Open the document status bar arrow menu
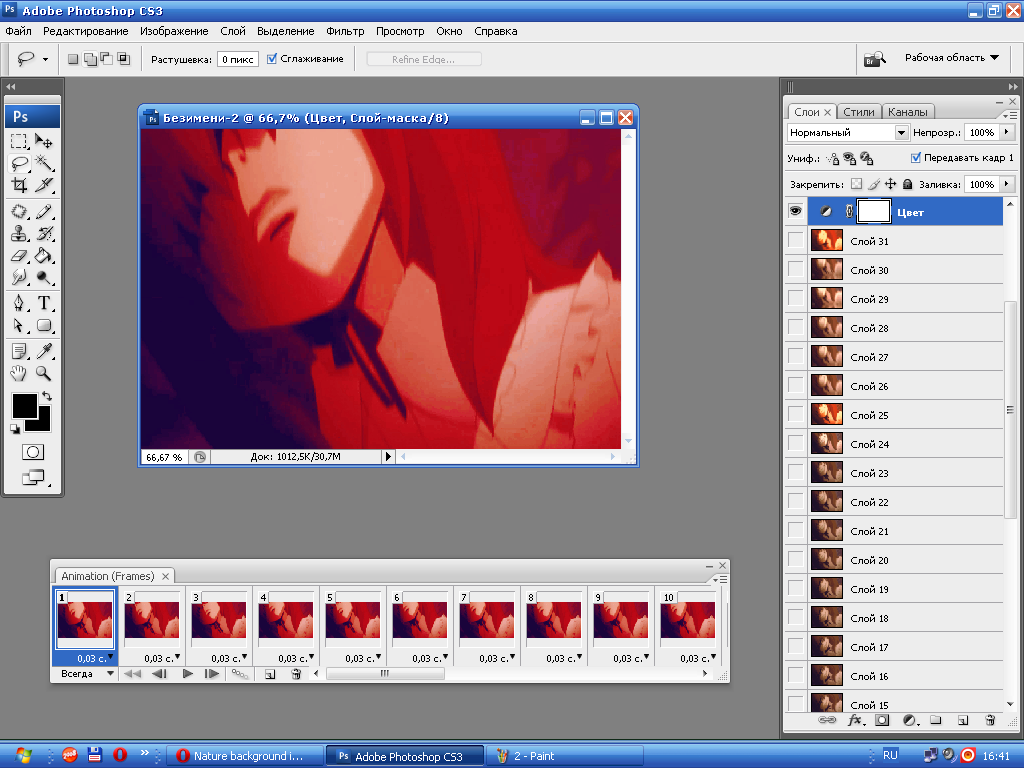The image size is (1024, 768). tap(388, 456)
